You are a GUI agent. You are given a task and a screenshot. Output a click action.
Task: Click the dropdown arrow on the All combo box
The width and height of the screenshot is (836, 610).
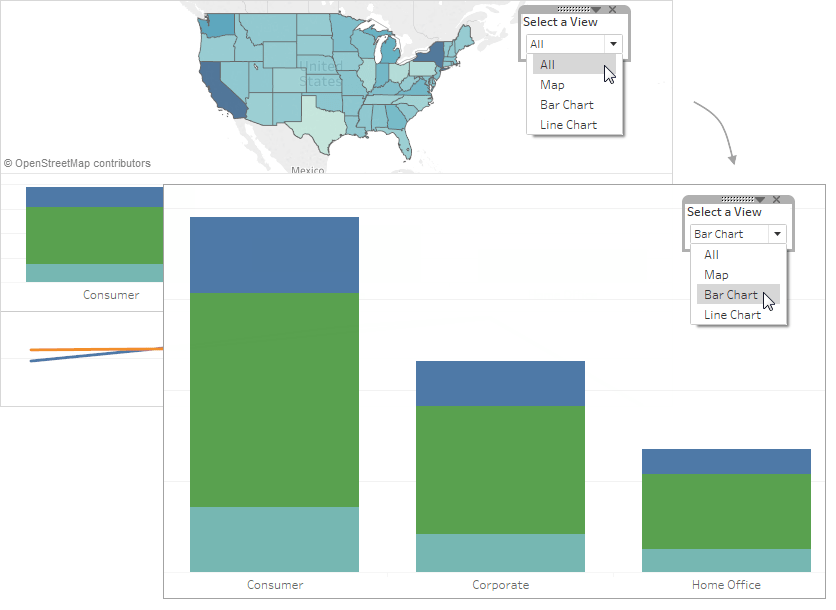[613, 44]
